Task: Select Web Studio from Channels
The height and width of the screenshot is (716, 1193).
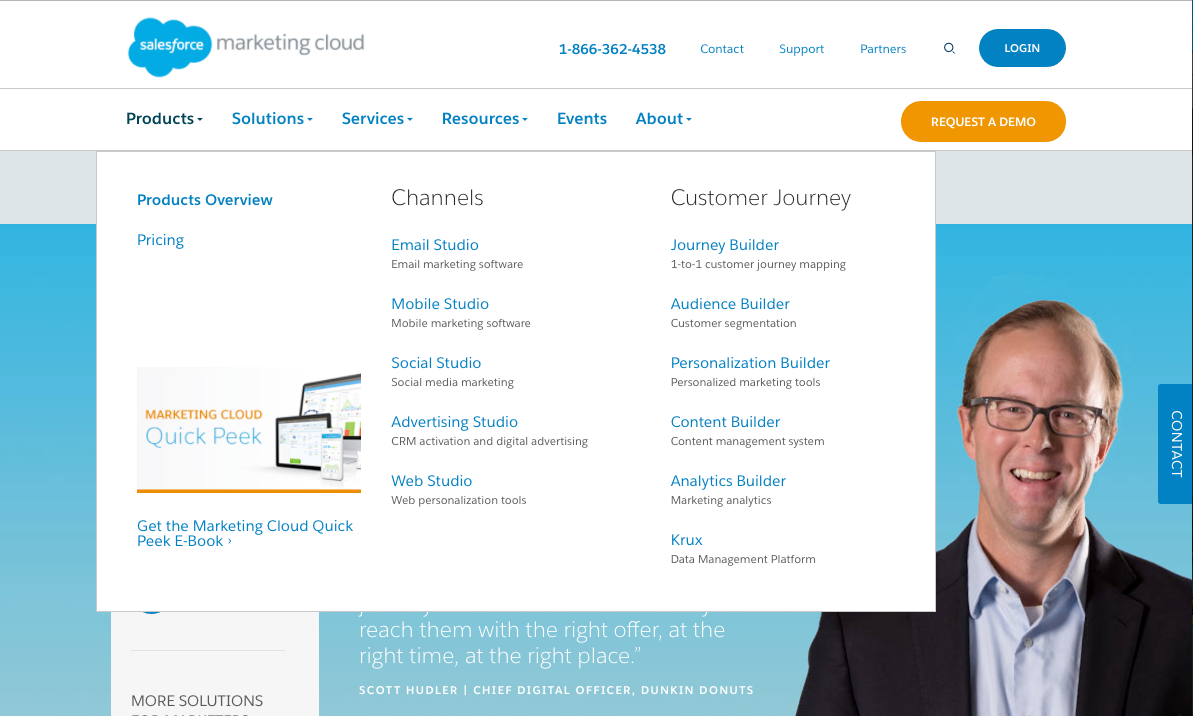Action: point(431,481)
